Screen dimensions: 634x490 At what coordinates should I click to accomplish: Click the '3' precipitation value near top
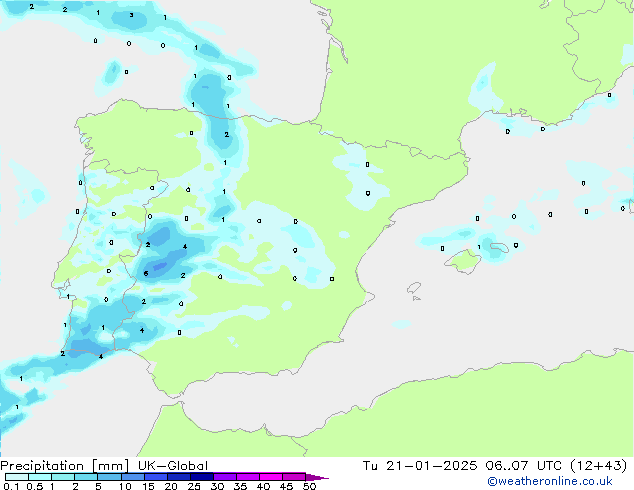pos(131,15)
